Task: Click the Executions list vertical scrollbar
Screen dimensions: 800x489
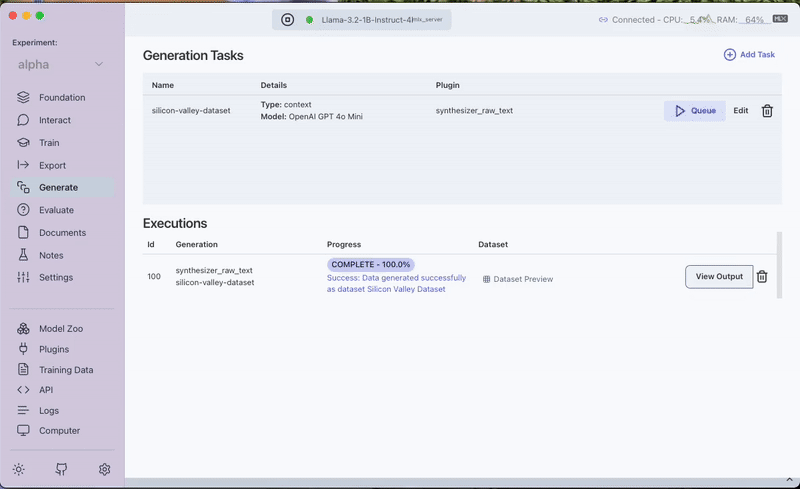Action: [x=779, y=265]
